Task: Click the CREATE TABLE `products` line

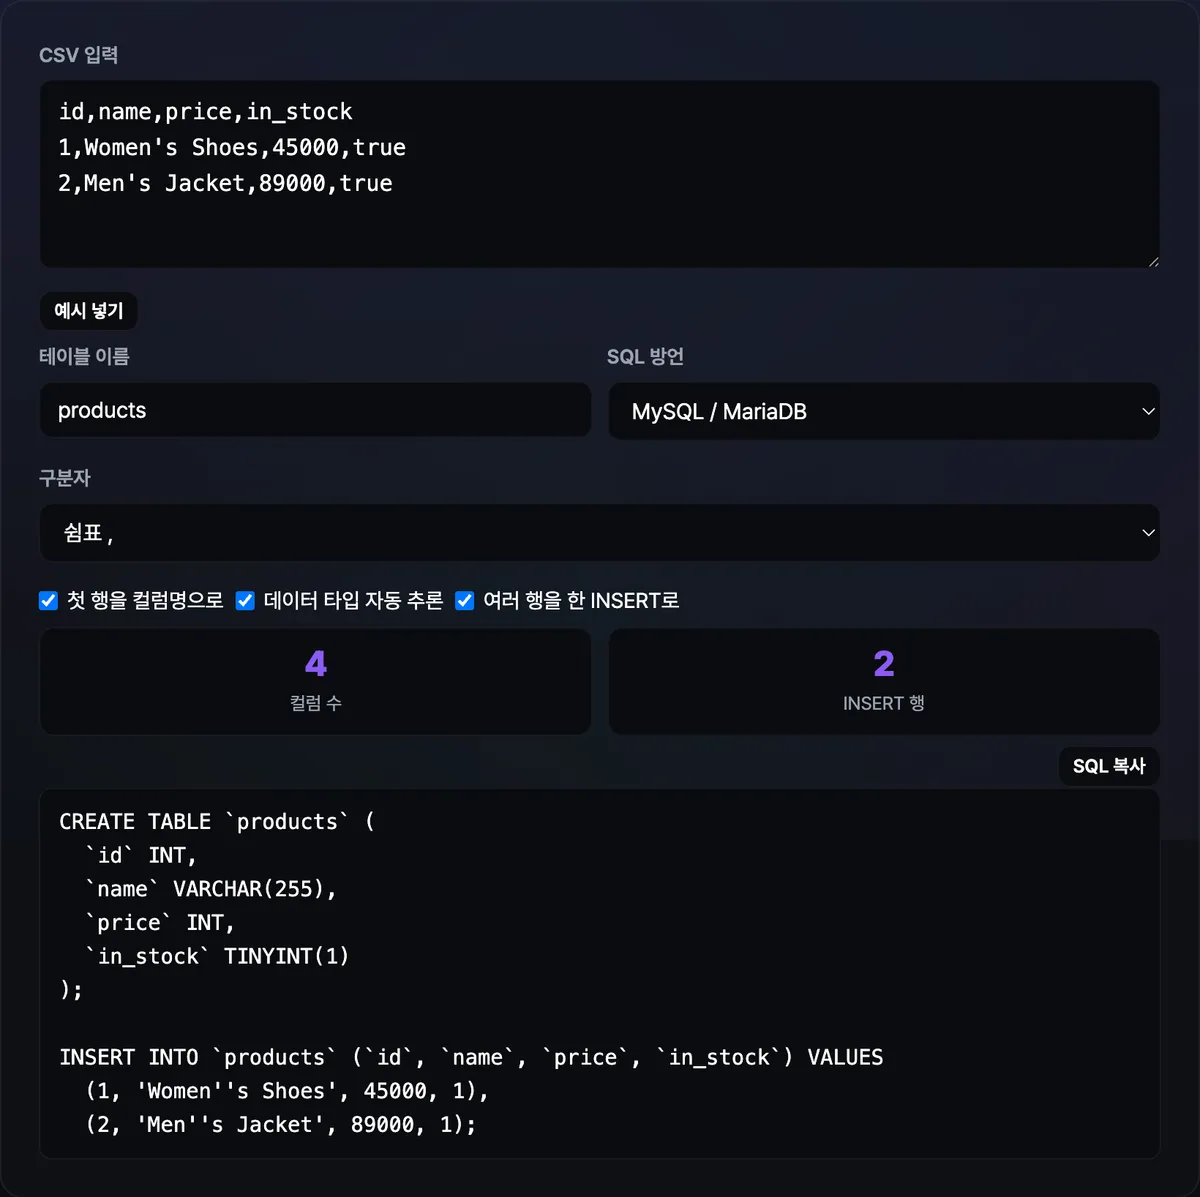Action: tap(217, 822)
